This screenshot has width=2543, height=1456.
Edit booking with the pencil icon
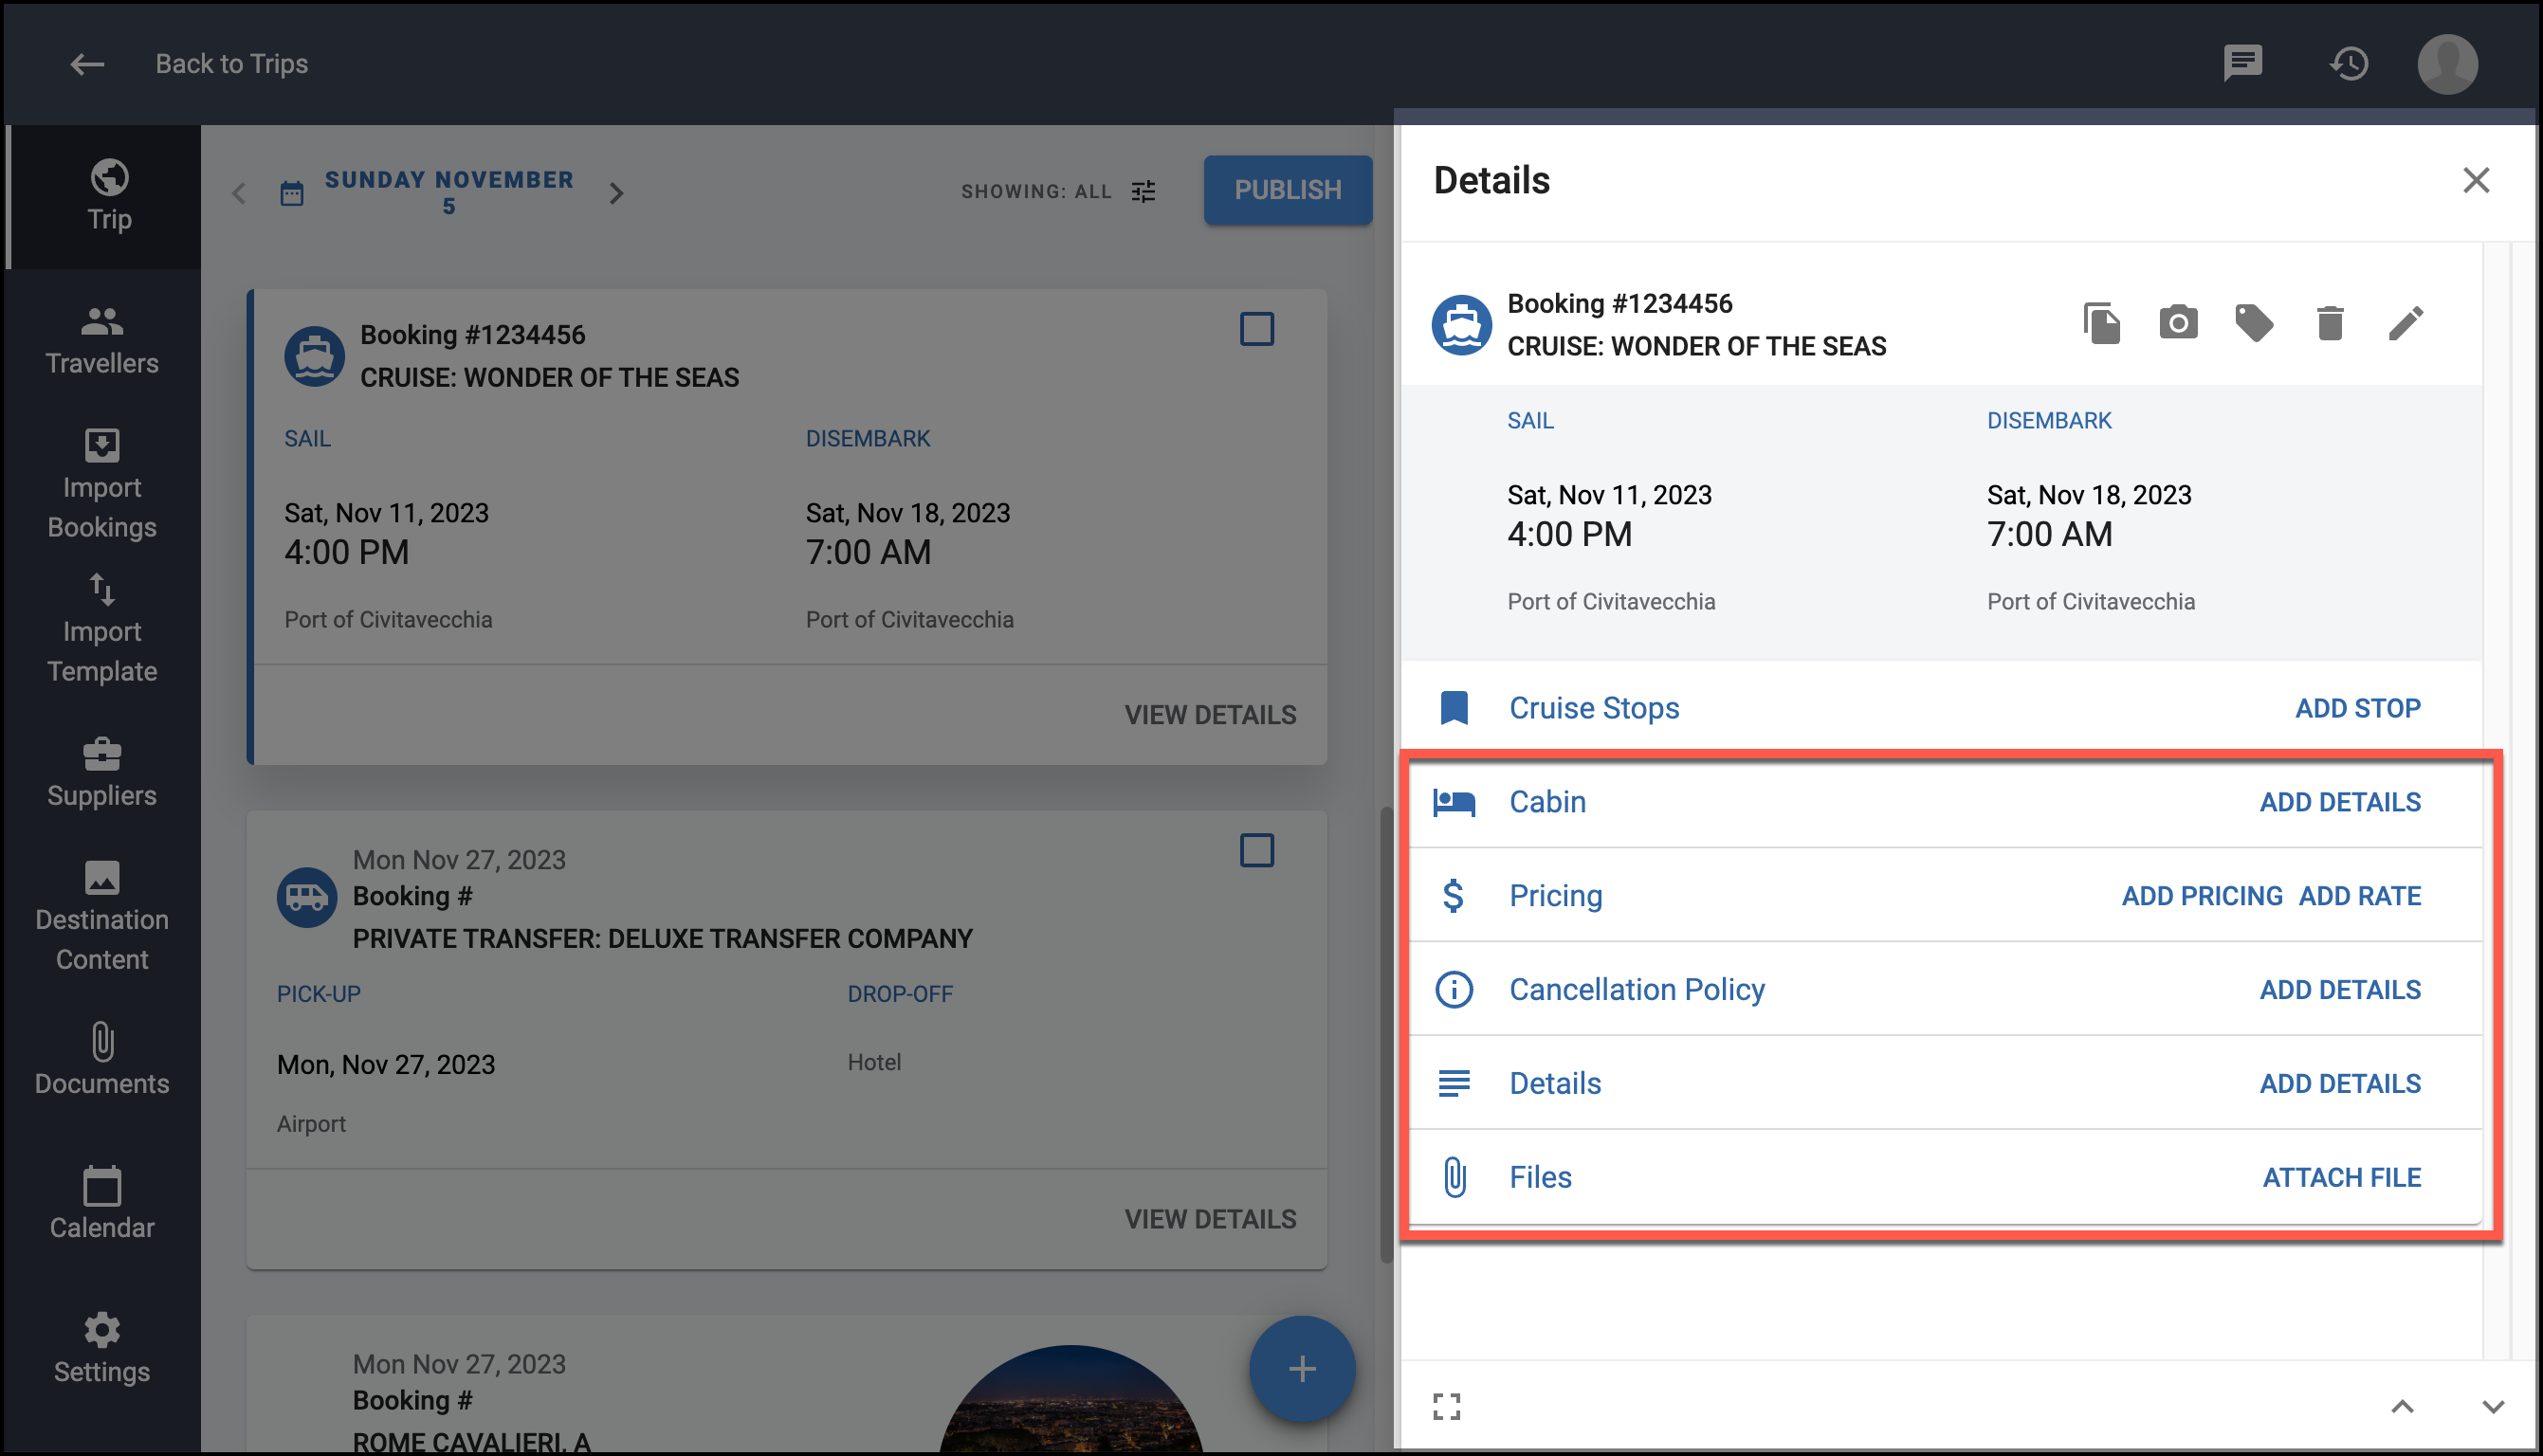[x=2406, y=323]
